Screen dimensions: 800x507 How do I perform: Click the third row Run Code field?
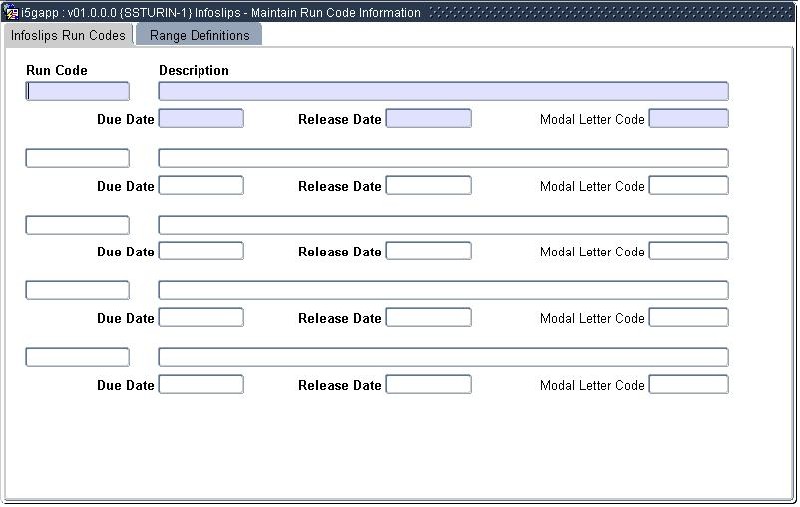coord(77,225)
